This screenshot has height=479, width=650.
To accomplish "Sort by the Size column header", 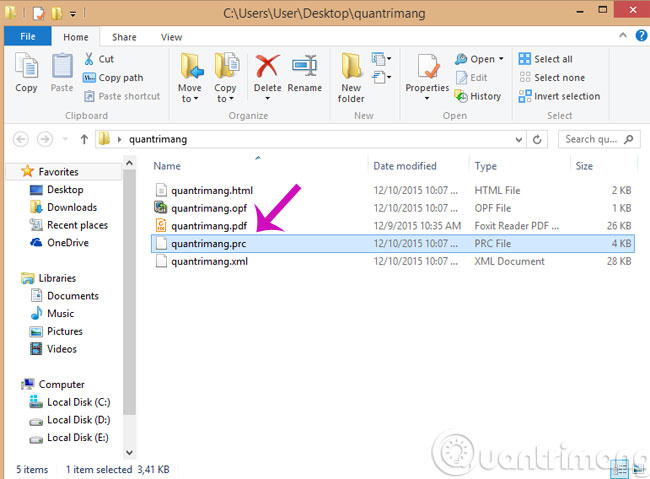I will (584, 166).
